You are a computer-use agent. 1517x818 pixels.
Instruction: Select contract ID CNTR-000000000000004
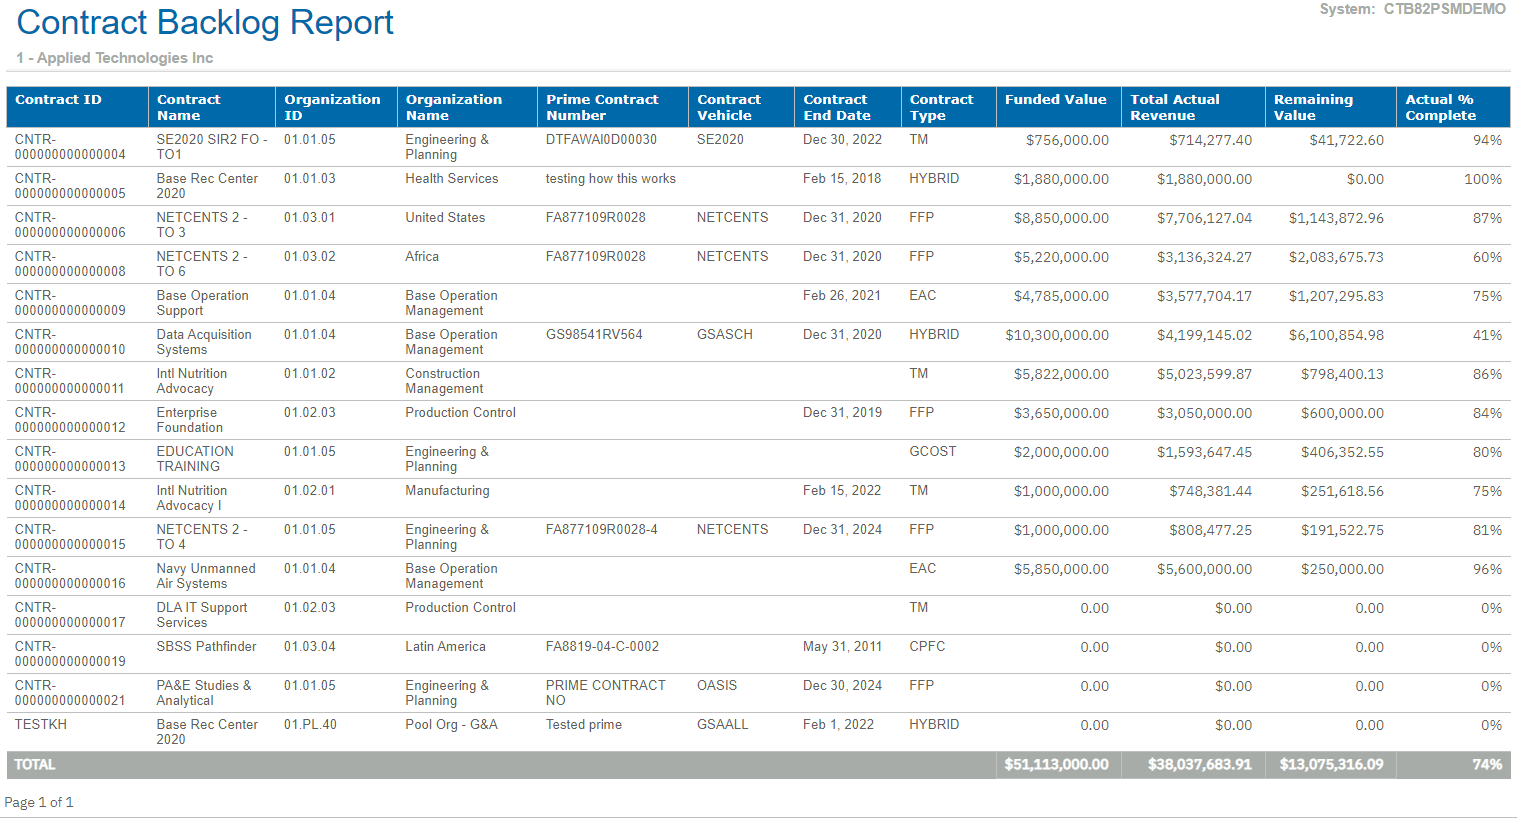[x=70, y=147]
